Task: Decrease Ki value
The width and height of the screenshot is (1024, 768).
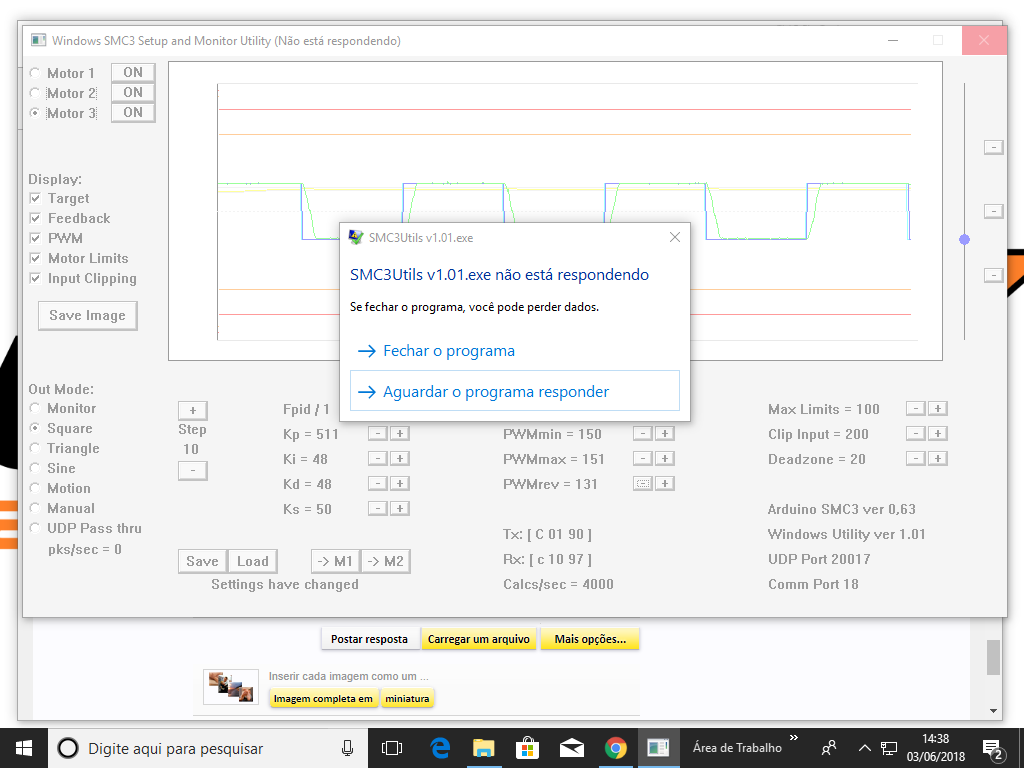Action: click(x=377, y=458)
